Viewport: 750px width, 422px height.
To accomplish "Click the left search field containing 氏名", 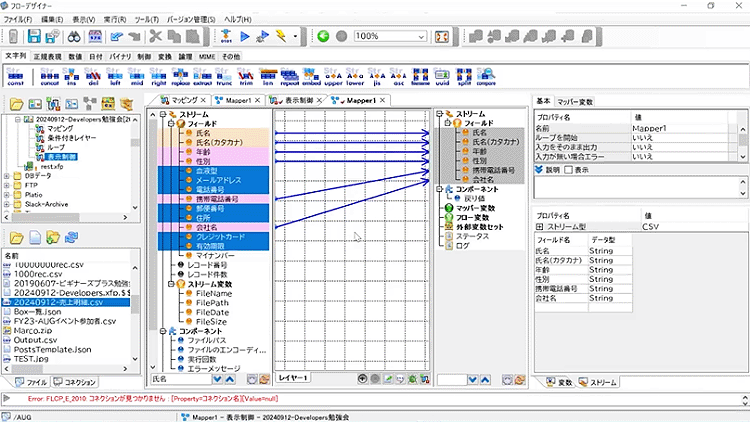I will pos(181,379).
